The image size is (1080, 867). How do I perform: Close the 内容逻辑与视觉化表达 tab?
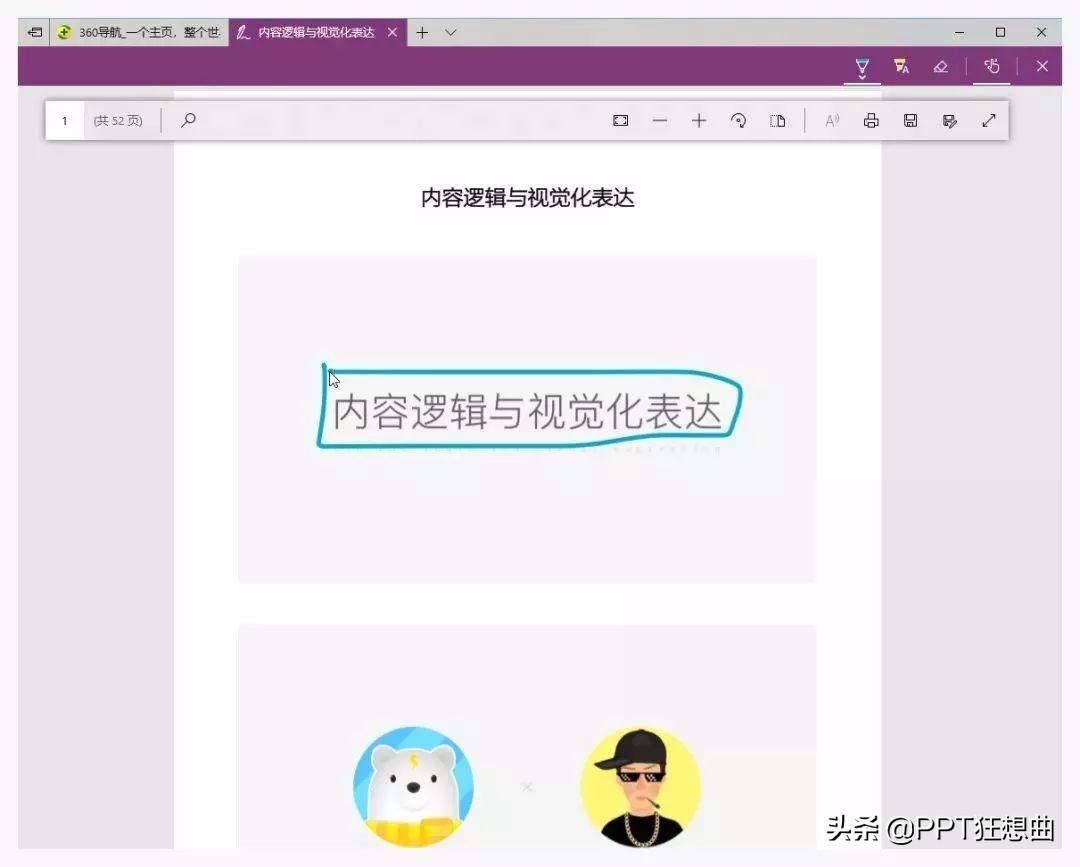[x=392, y=32]
